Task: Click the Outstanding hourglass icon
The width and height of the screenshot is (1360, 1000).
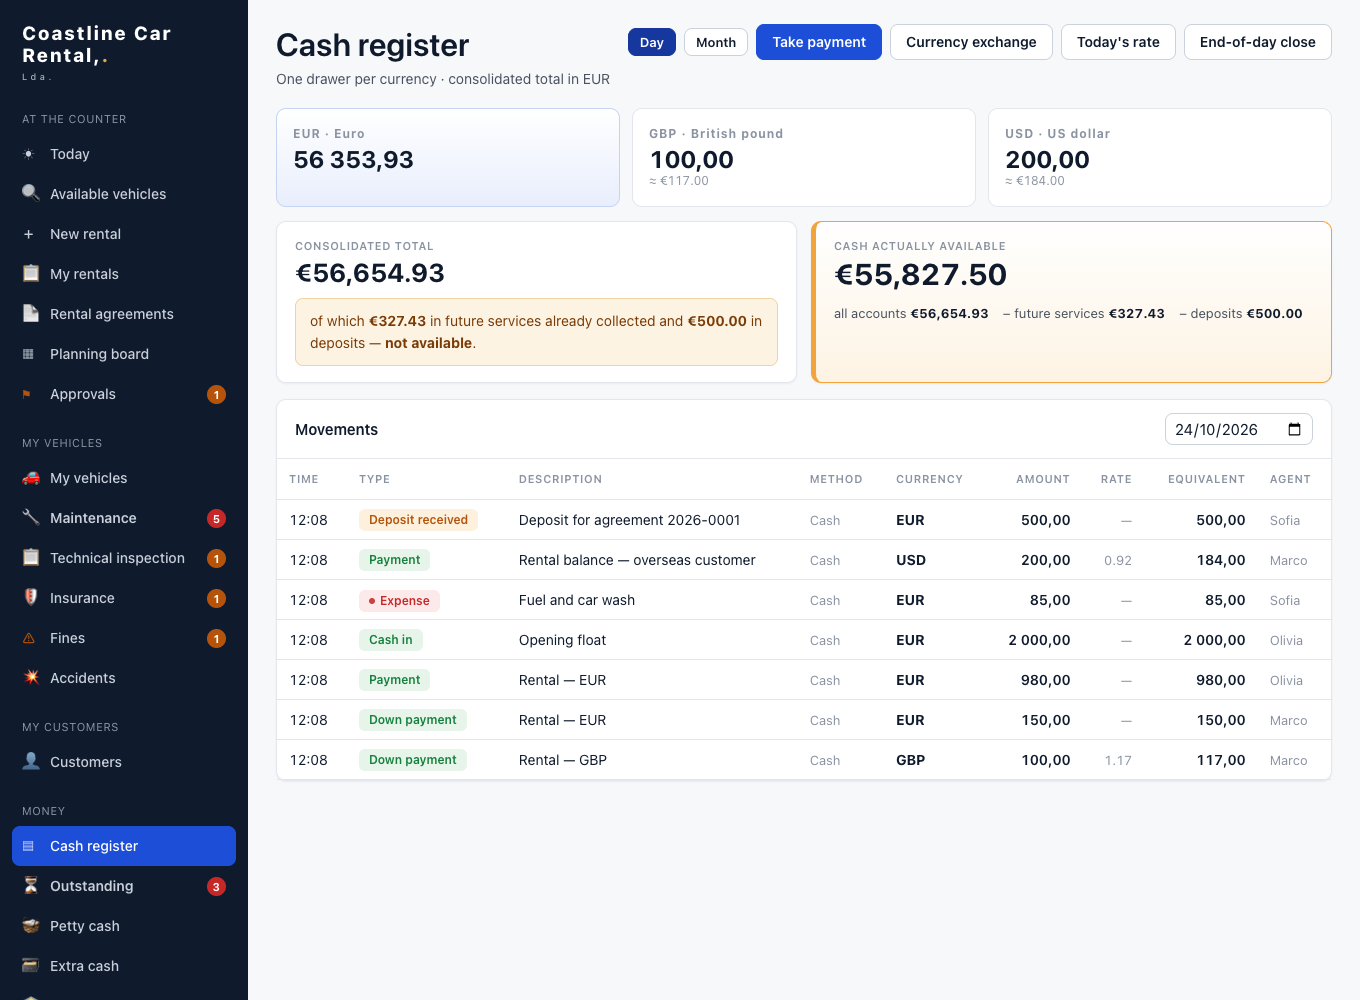Action: click(x=31, y=885)
